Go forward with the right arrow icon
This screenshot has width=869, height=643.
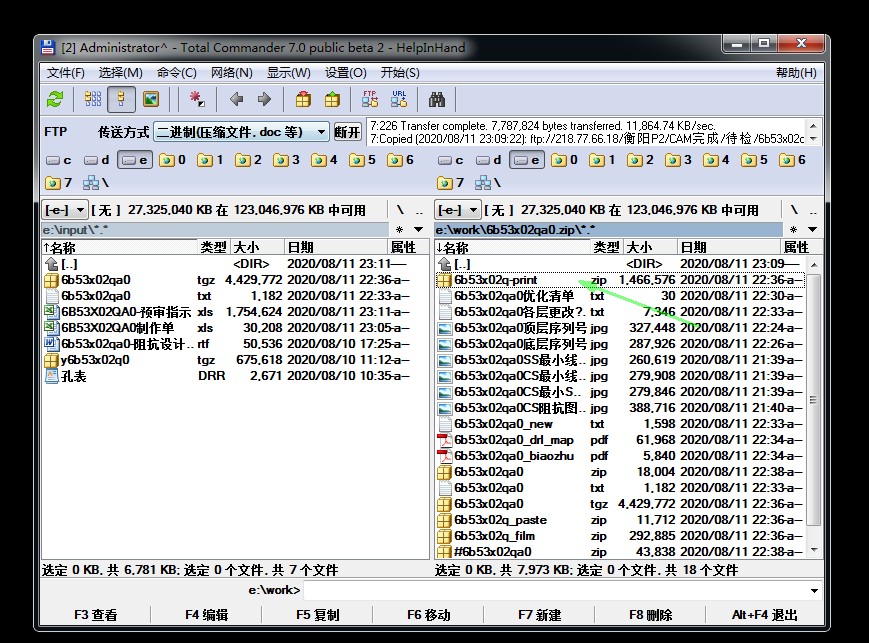click(x=264, y=100)
